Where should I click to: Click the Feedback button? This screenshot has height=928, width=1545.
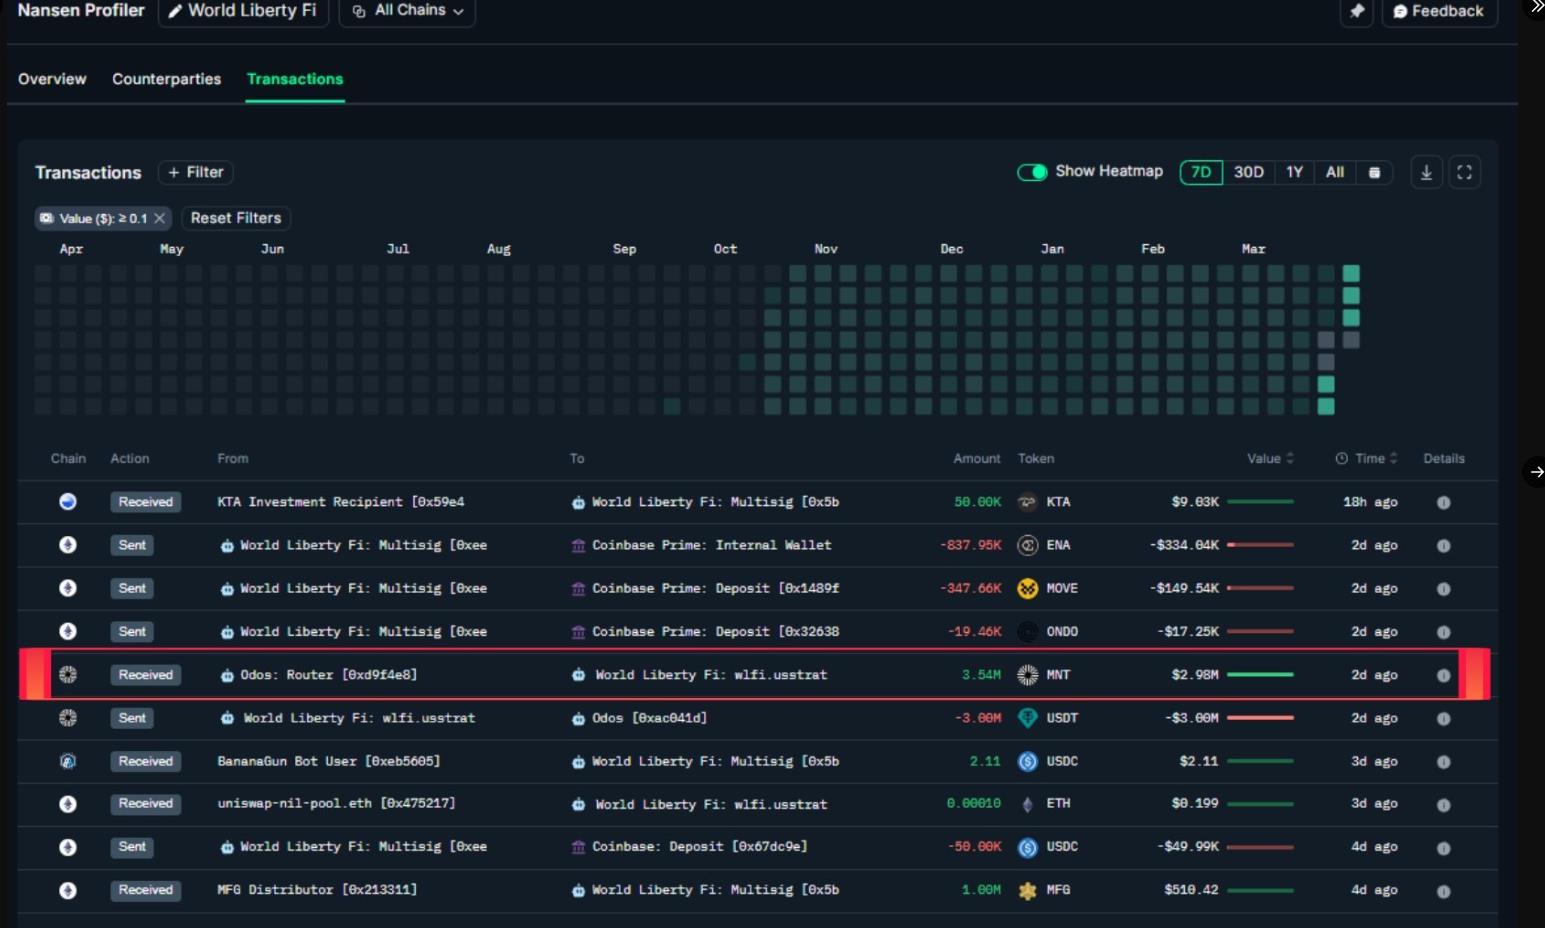(x=1439, y=11)
